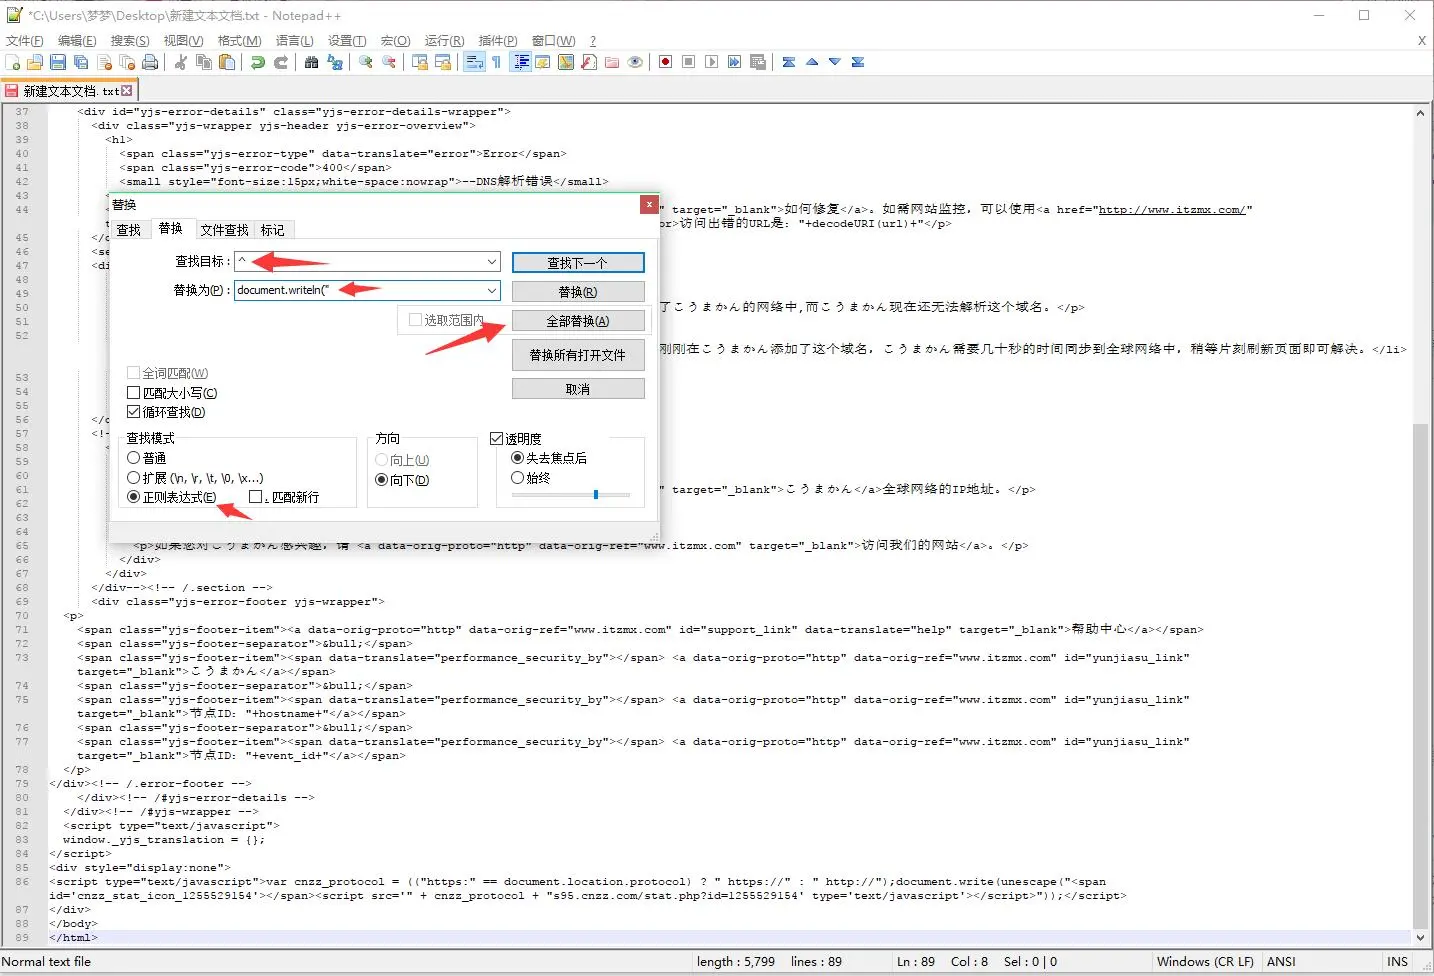Switch to the 标记 tab
This screenshot has width=1434, height=976.
click(273, 230)
